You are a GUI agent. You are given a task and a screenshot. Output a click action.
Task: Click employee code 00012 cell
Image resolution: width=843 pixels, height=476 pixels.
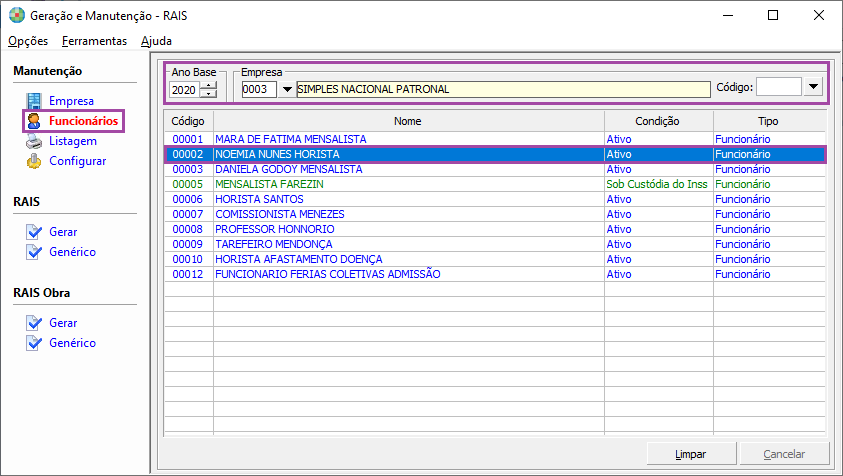188,274
